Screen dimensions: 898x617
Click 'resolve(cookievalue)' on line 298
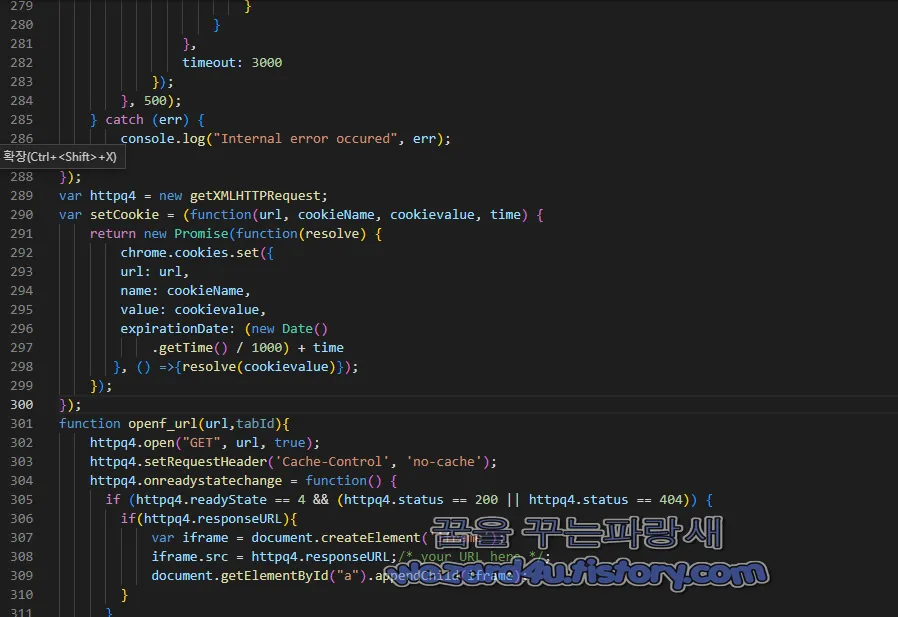(x=259, y=367)
